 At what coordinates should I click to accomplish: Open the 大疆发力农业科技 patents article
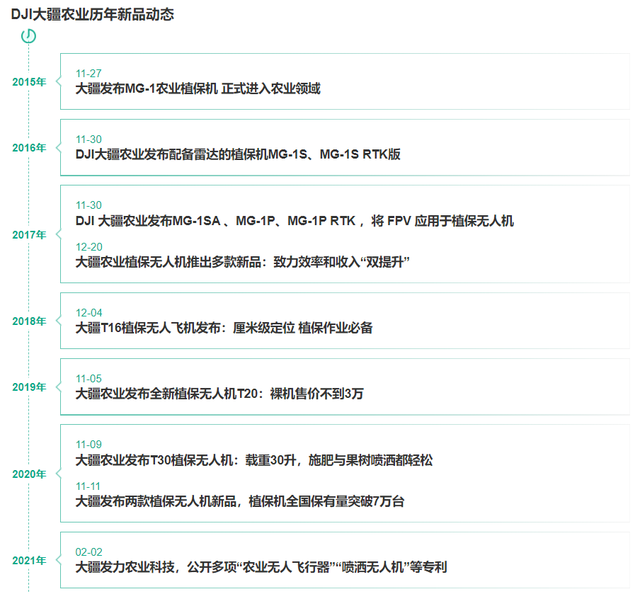[261, 567]
